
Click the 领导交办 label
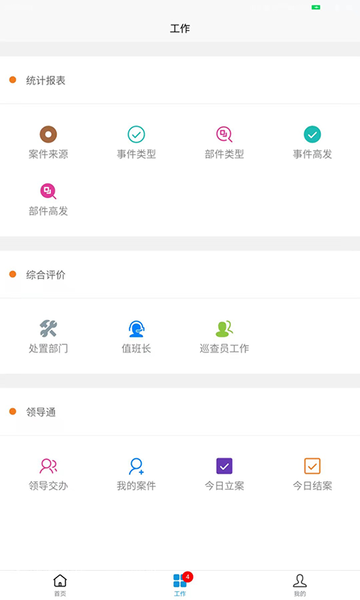(48, 486)
